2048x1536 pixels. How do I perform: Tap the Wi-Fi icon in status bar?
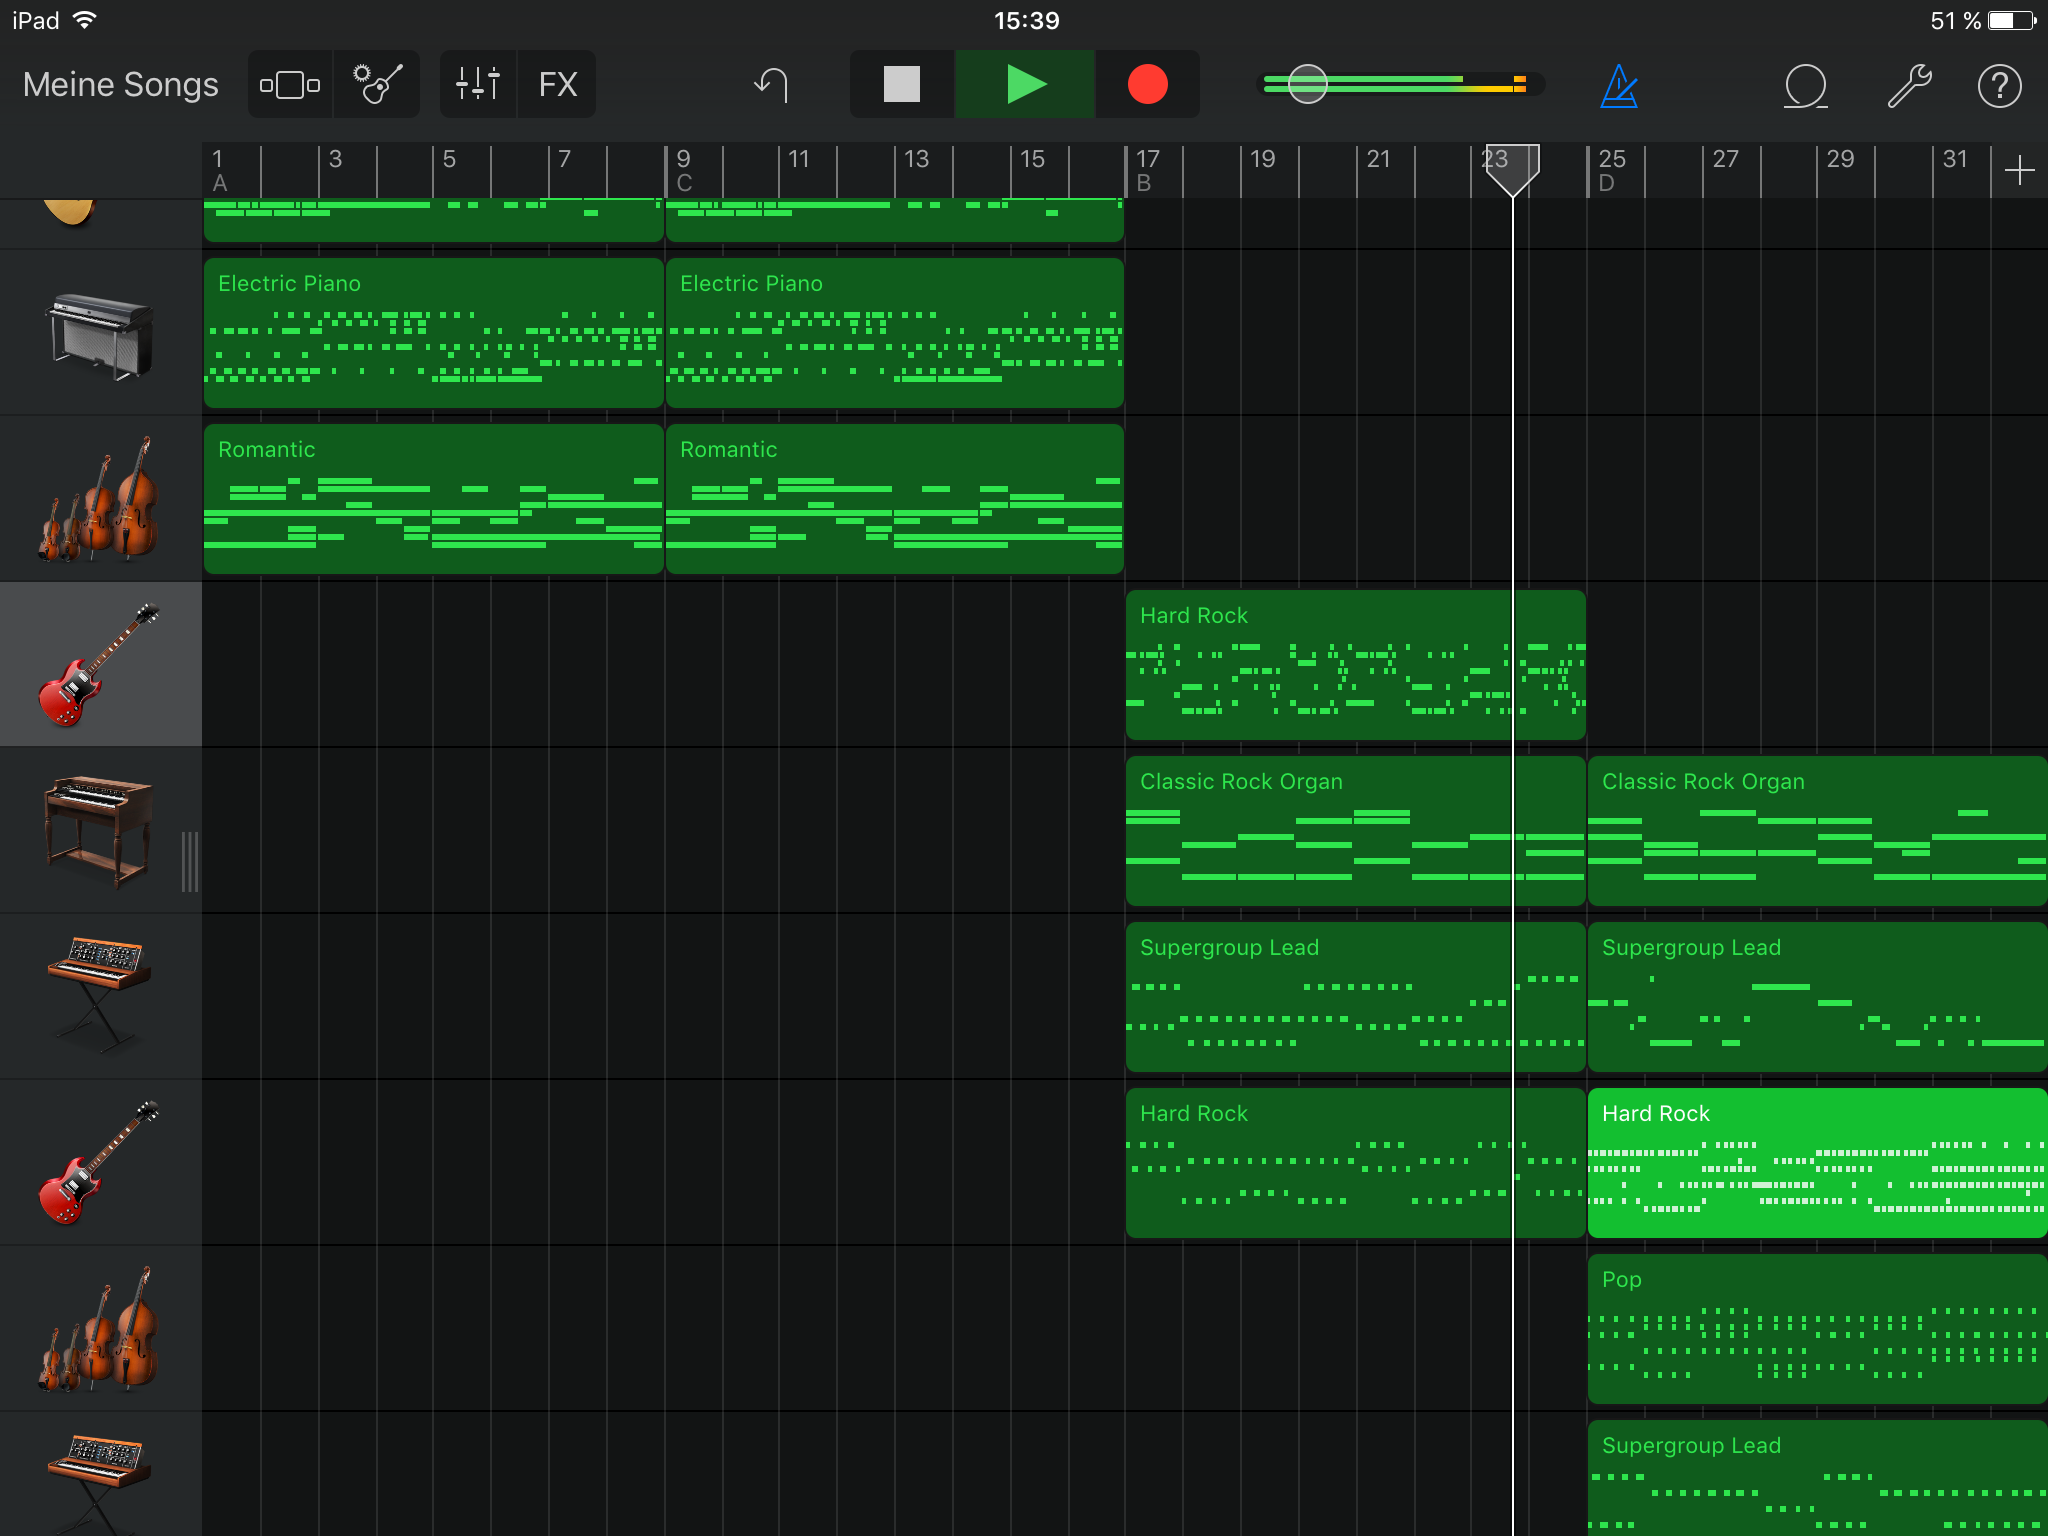(x=86, y=20)
